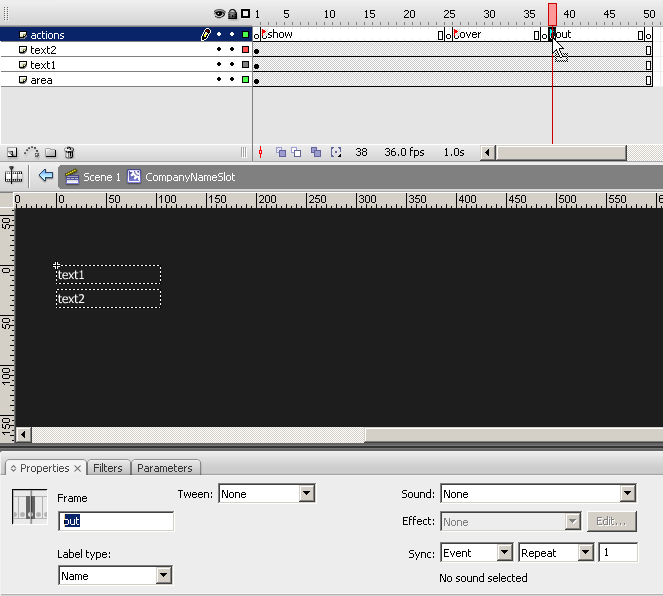Toggle outline view for all layers

245,13
